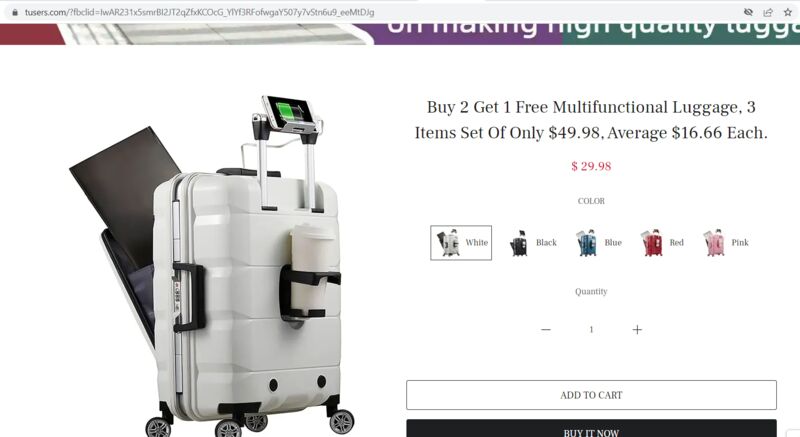Select the Black color option
This screenshot has height=437, width=800.
tap(533, 243)
